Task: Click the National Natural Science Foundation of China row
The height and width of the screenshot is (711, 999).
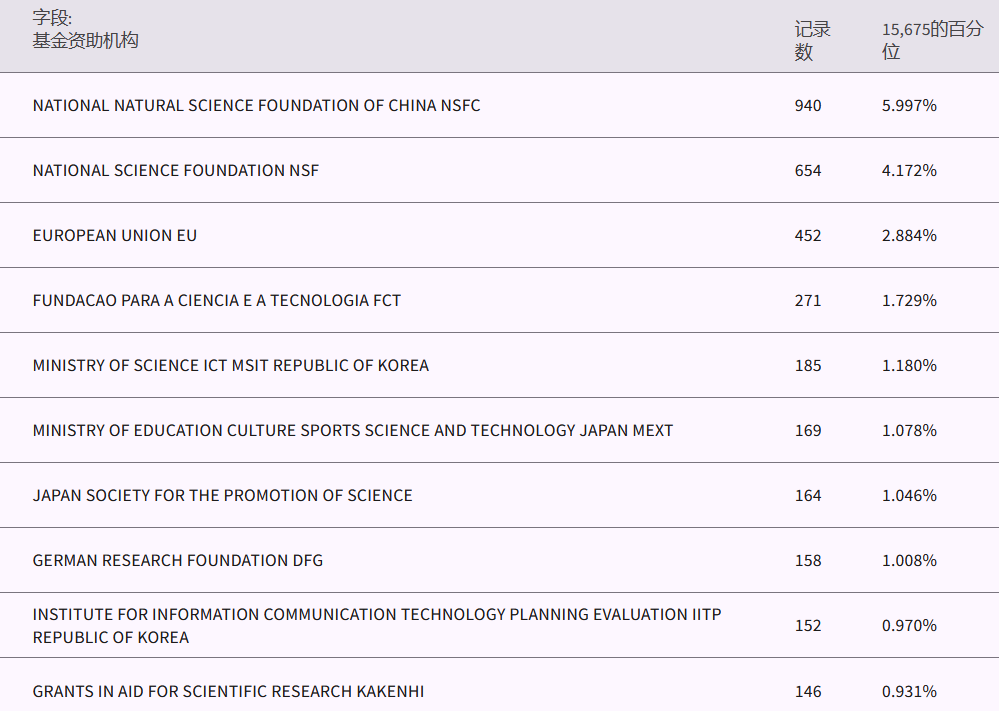Action: coord(256,105)
